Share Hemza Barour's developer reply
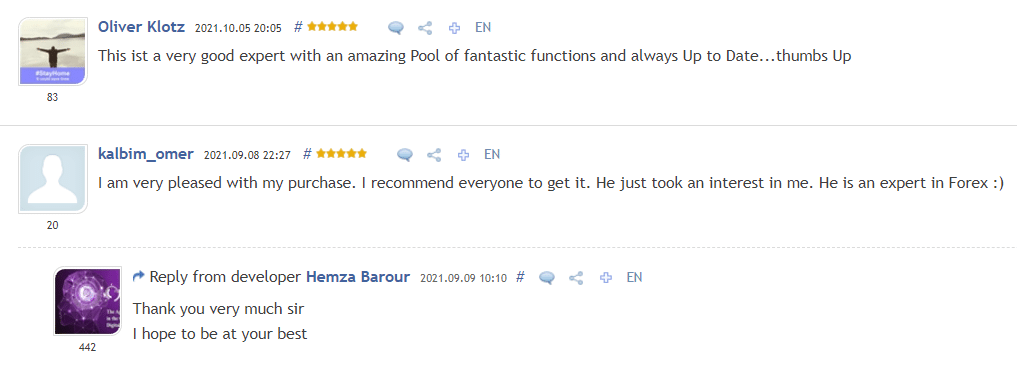Viewport: 1017px width, 366px height. (x=576, y=278)
